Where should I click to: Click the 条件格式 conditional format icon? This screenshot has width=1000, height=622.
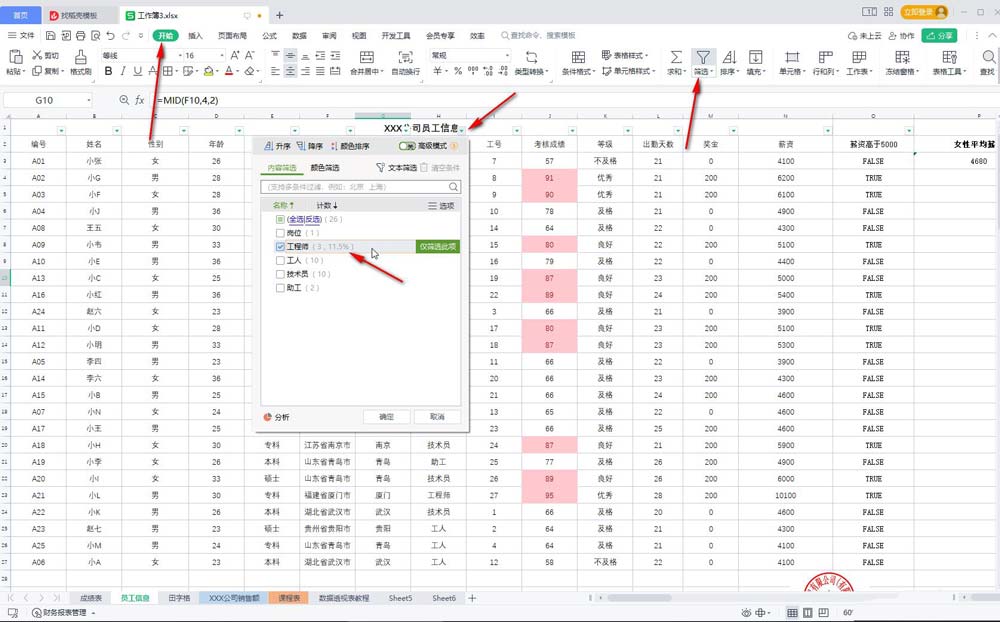pos(578,57)
